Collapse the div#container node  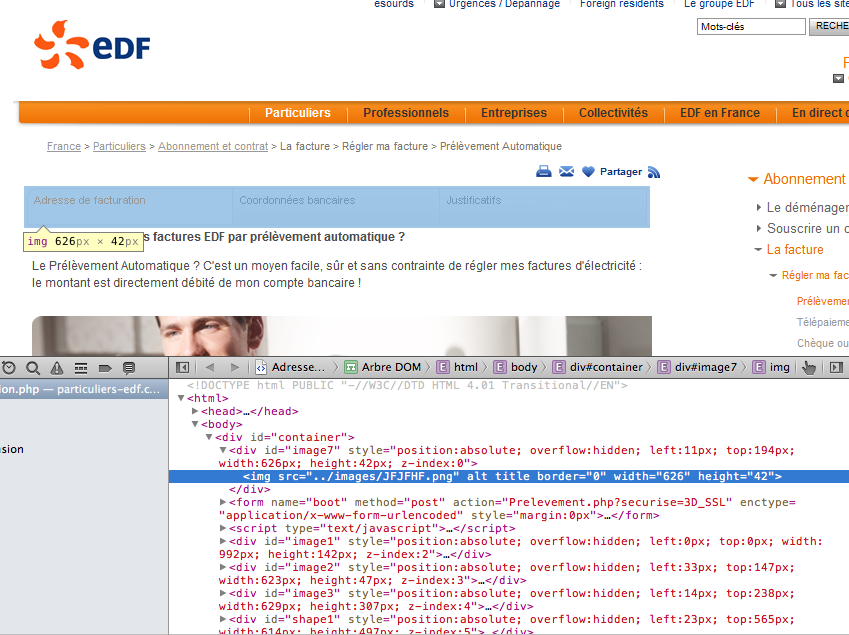[x=209, y=437]
